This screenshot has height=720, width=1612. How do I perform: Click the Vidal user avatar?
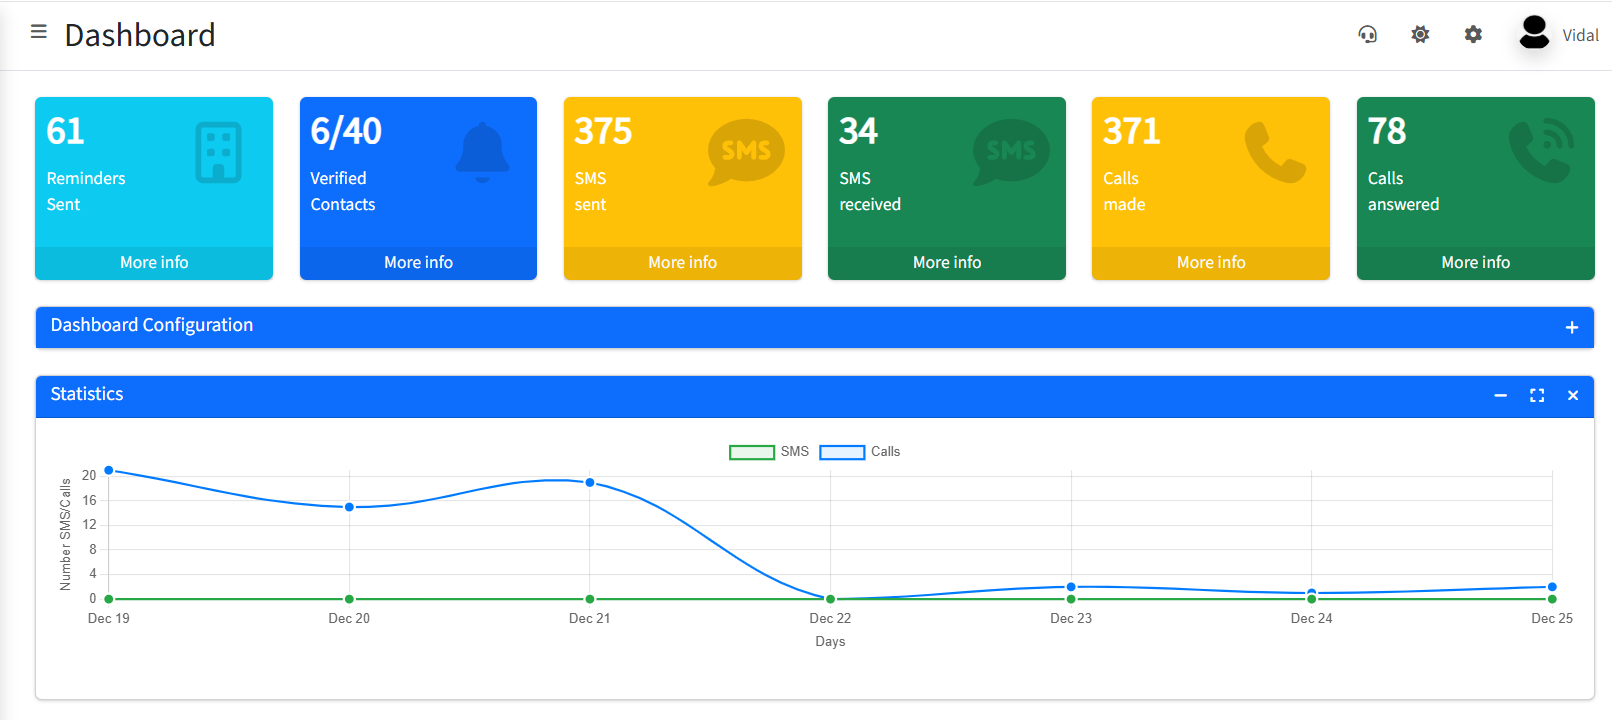click(x=1534, y=33)
